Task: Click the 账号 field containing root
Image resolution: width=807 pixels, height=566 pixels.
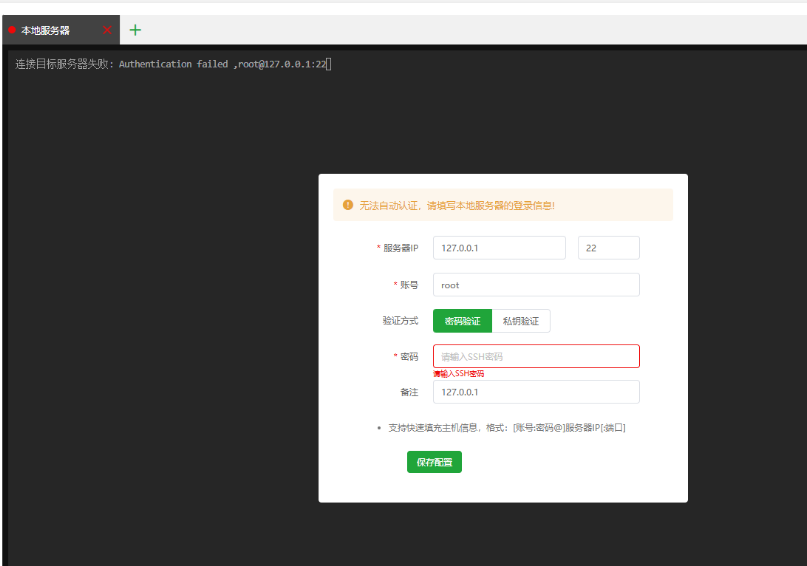Action: coord(535,285)
